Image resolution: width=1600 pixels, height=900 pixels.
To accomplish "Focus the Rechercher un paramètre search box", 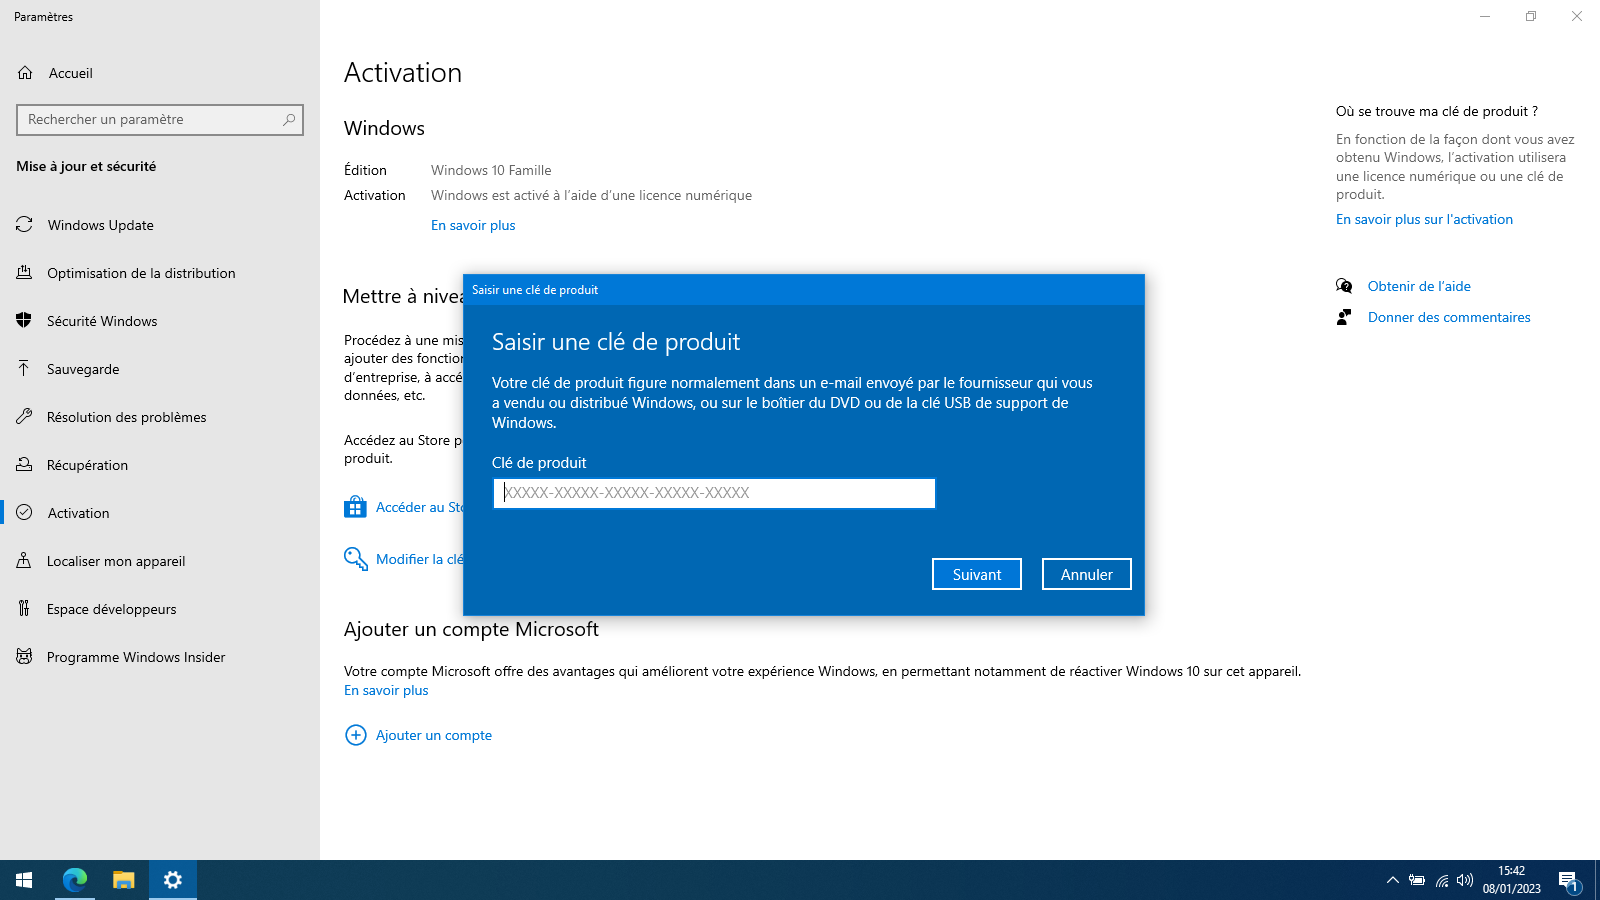I will tap(160, 119).
